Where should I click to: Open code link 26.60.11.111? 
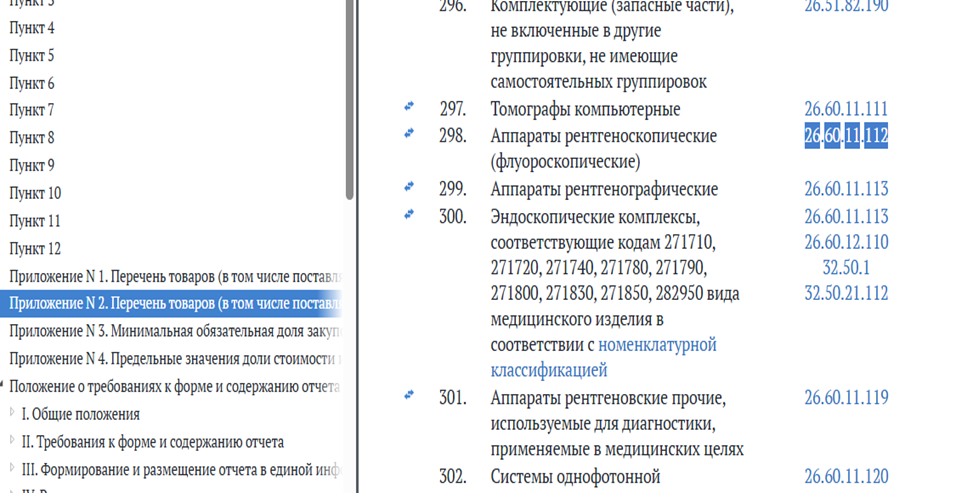click(846, 109)
